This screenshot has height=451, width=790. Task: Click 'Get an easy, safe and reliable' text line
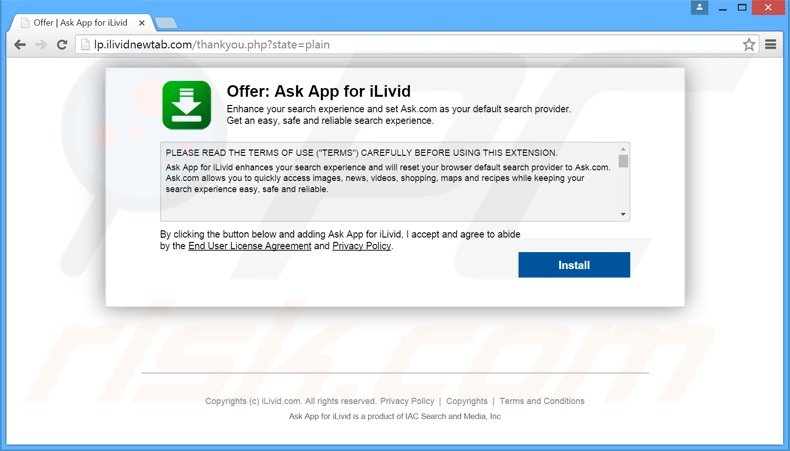coord(330,120)
